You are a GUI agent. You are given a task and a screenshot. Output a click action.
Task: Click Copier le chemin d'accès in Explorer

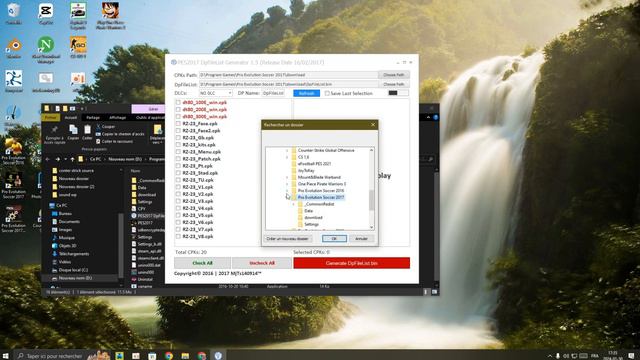[x=120, y=134]
